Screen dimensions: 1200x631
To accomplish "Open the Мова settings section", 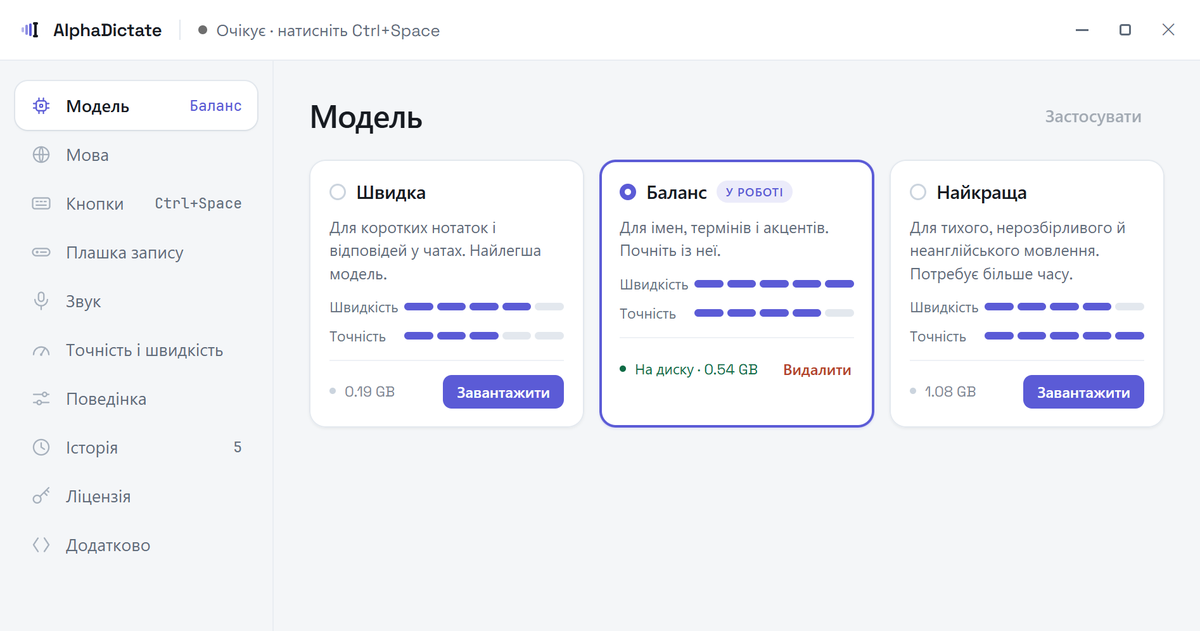I will click(x=136, y=155).
